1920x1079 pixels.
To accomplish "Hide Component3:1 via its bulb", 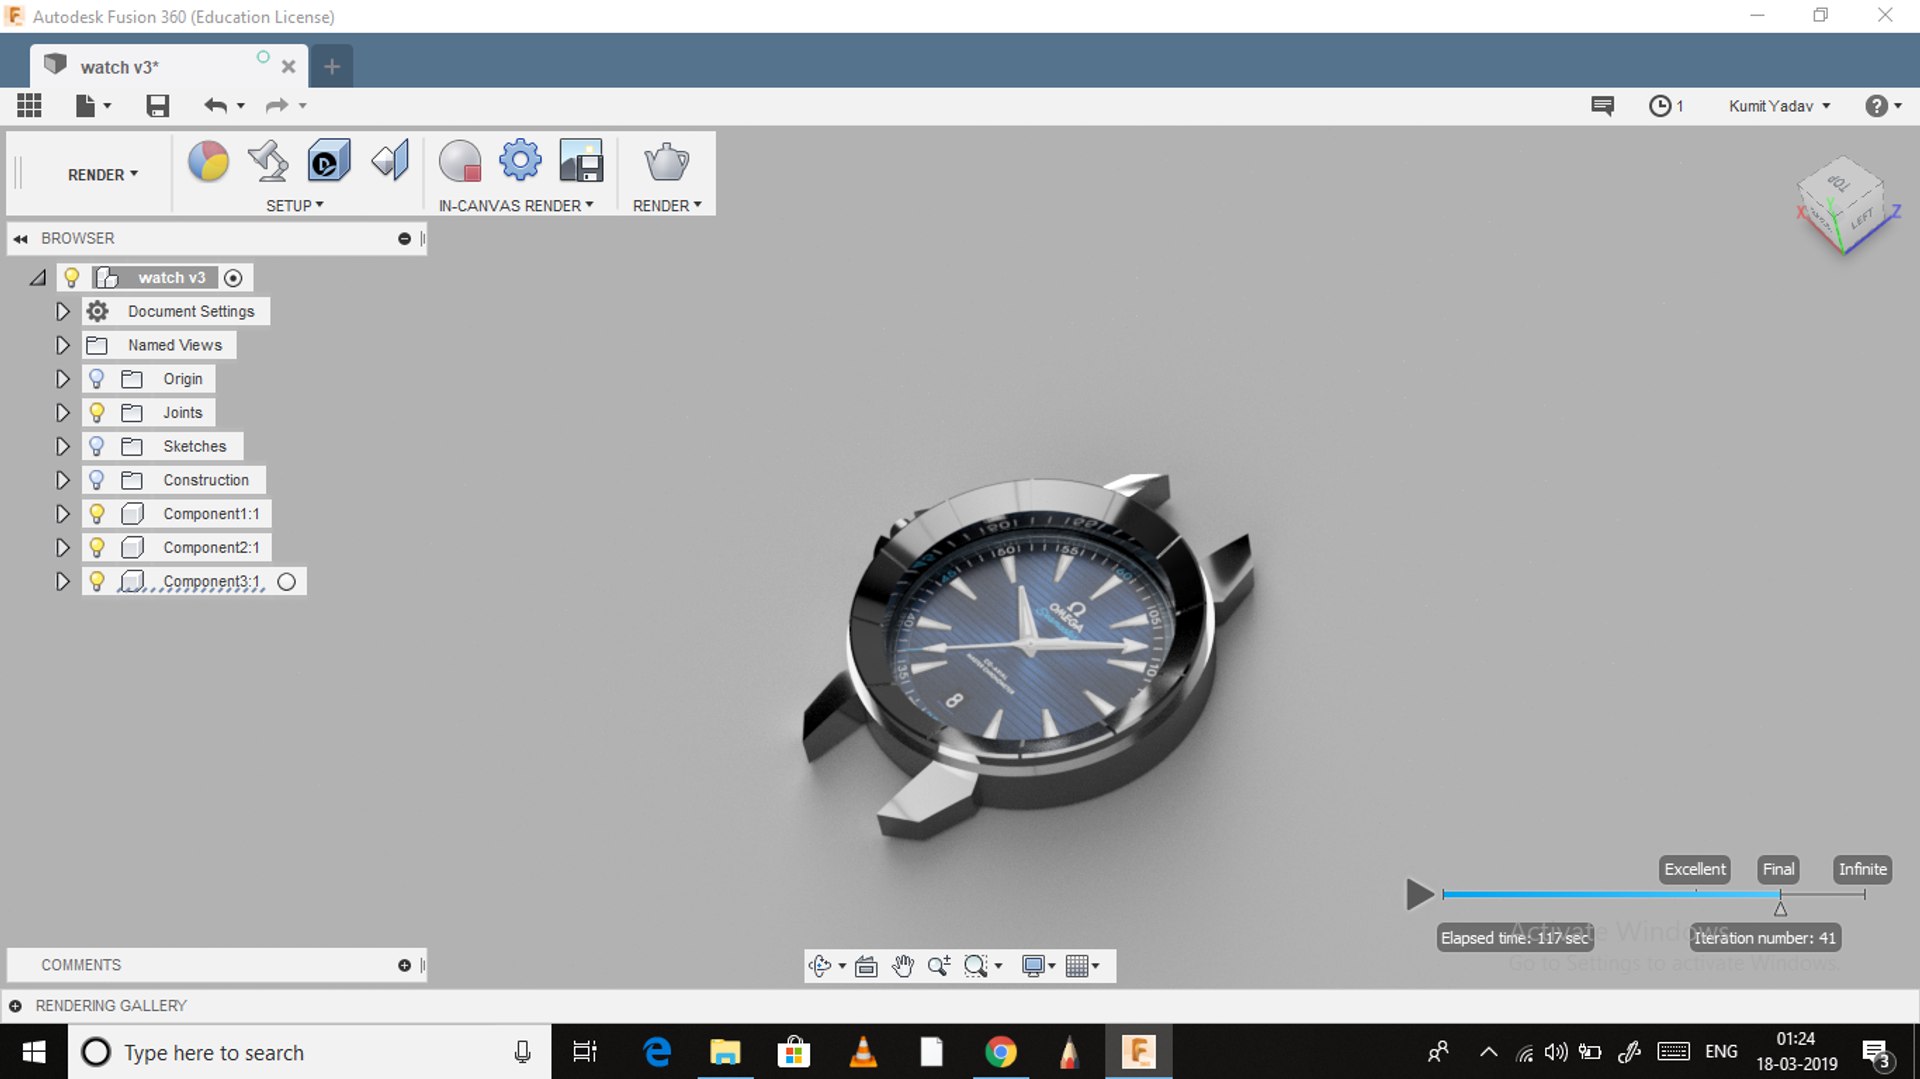I will pyautogui.click(x=96, y=581).
